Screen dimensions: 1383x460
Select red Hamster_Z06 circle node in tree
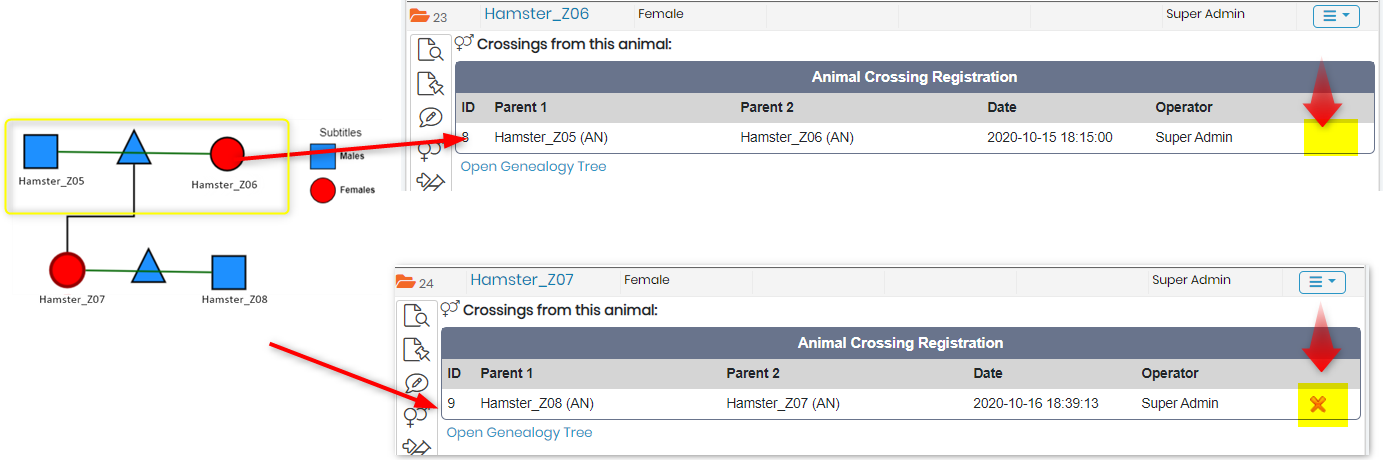point(227,154)
